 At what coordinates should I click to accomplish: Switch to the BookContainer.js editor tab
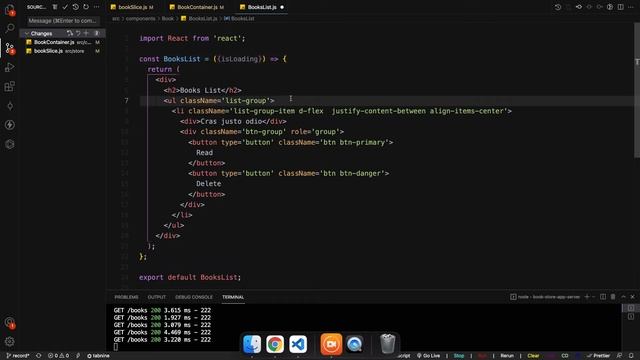tap(197, 7)
